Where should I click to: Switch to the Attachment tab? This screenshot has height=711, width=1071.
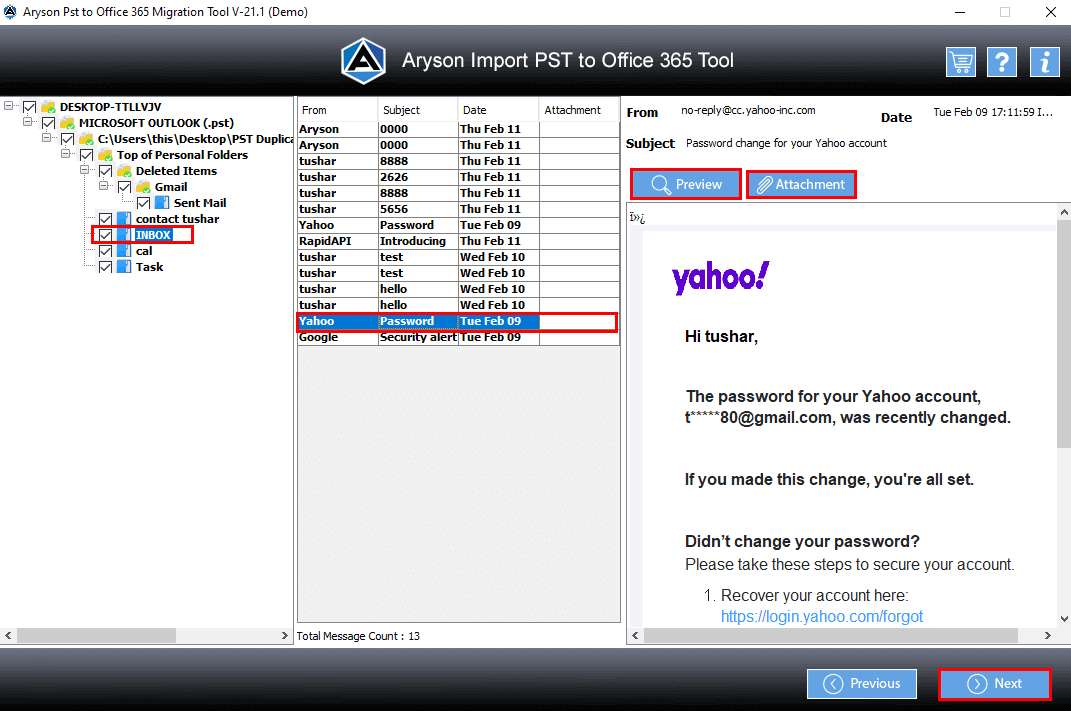[801, 184]
